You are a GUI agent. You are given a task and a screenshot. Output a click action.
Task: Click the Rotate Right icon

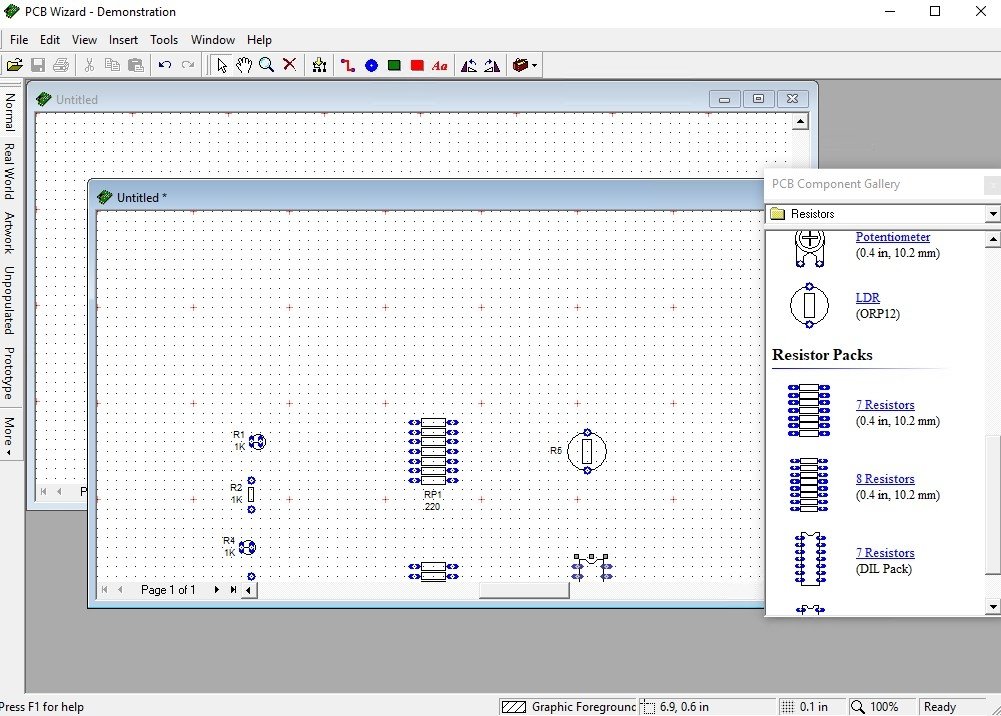[492, 65]
